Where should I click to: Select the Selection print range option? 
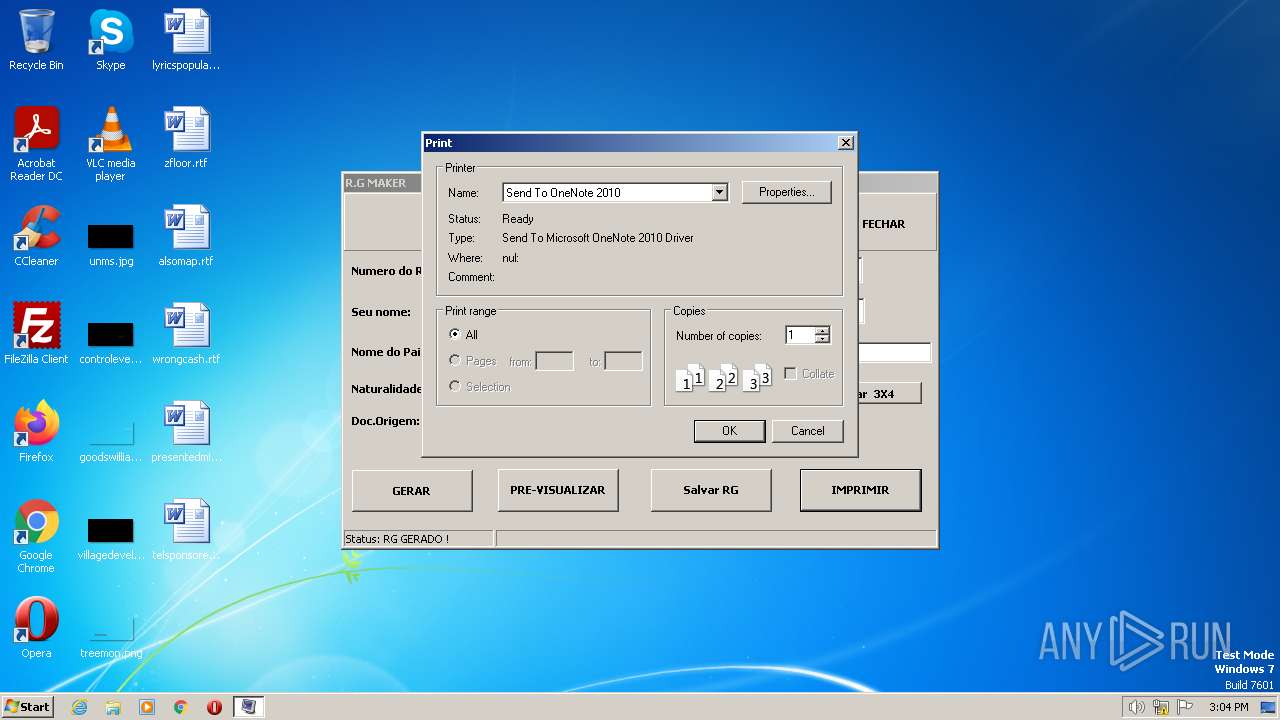click(x=480, y=387)
